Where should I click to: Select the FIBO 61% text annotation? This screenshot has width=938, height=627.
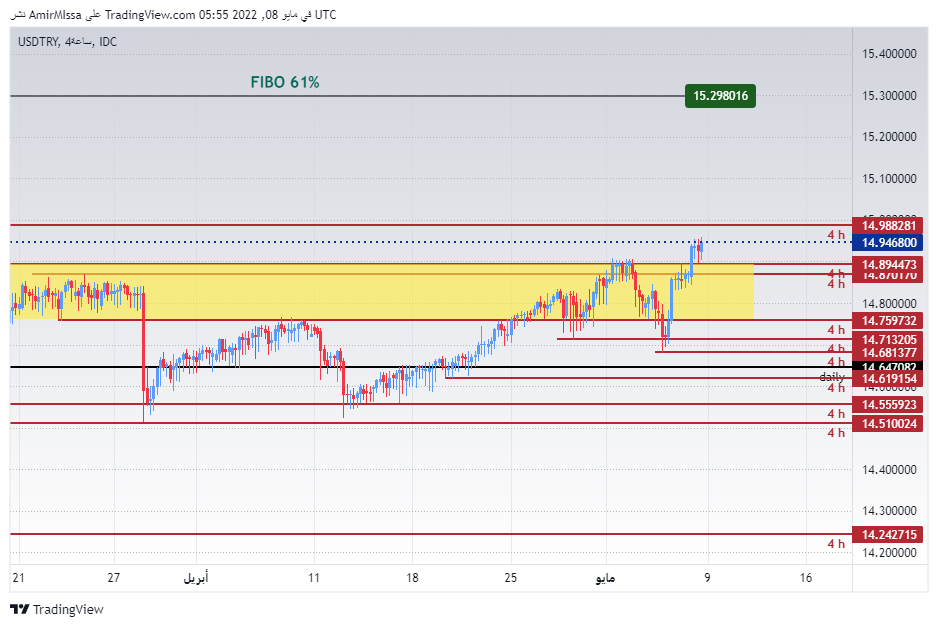285,83
